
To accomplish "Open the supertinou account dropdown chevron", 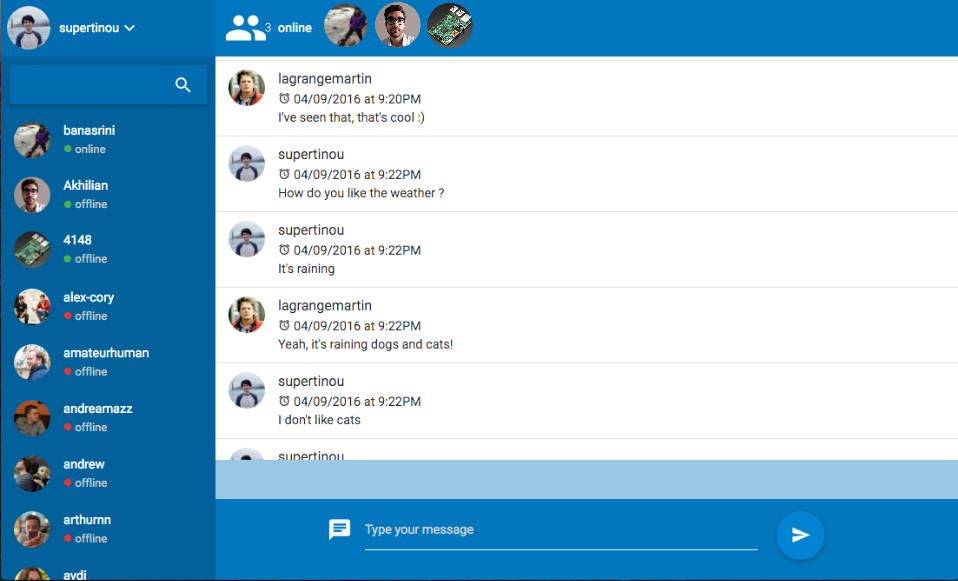I will click(129, 28).
